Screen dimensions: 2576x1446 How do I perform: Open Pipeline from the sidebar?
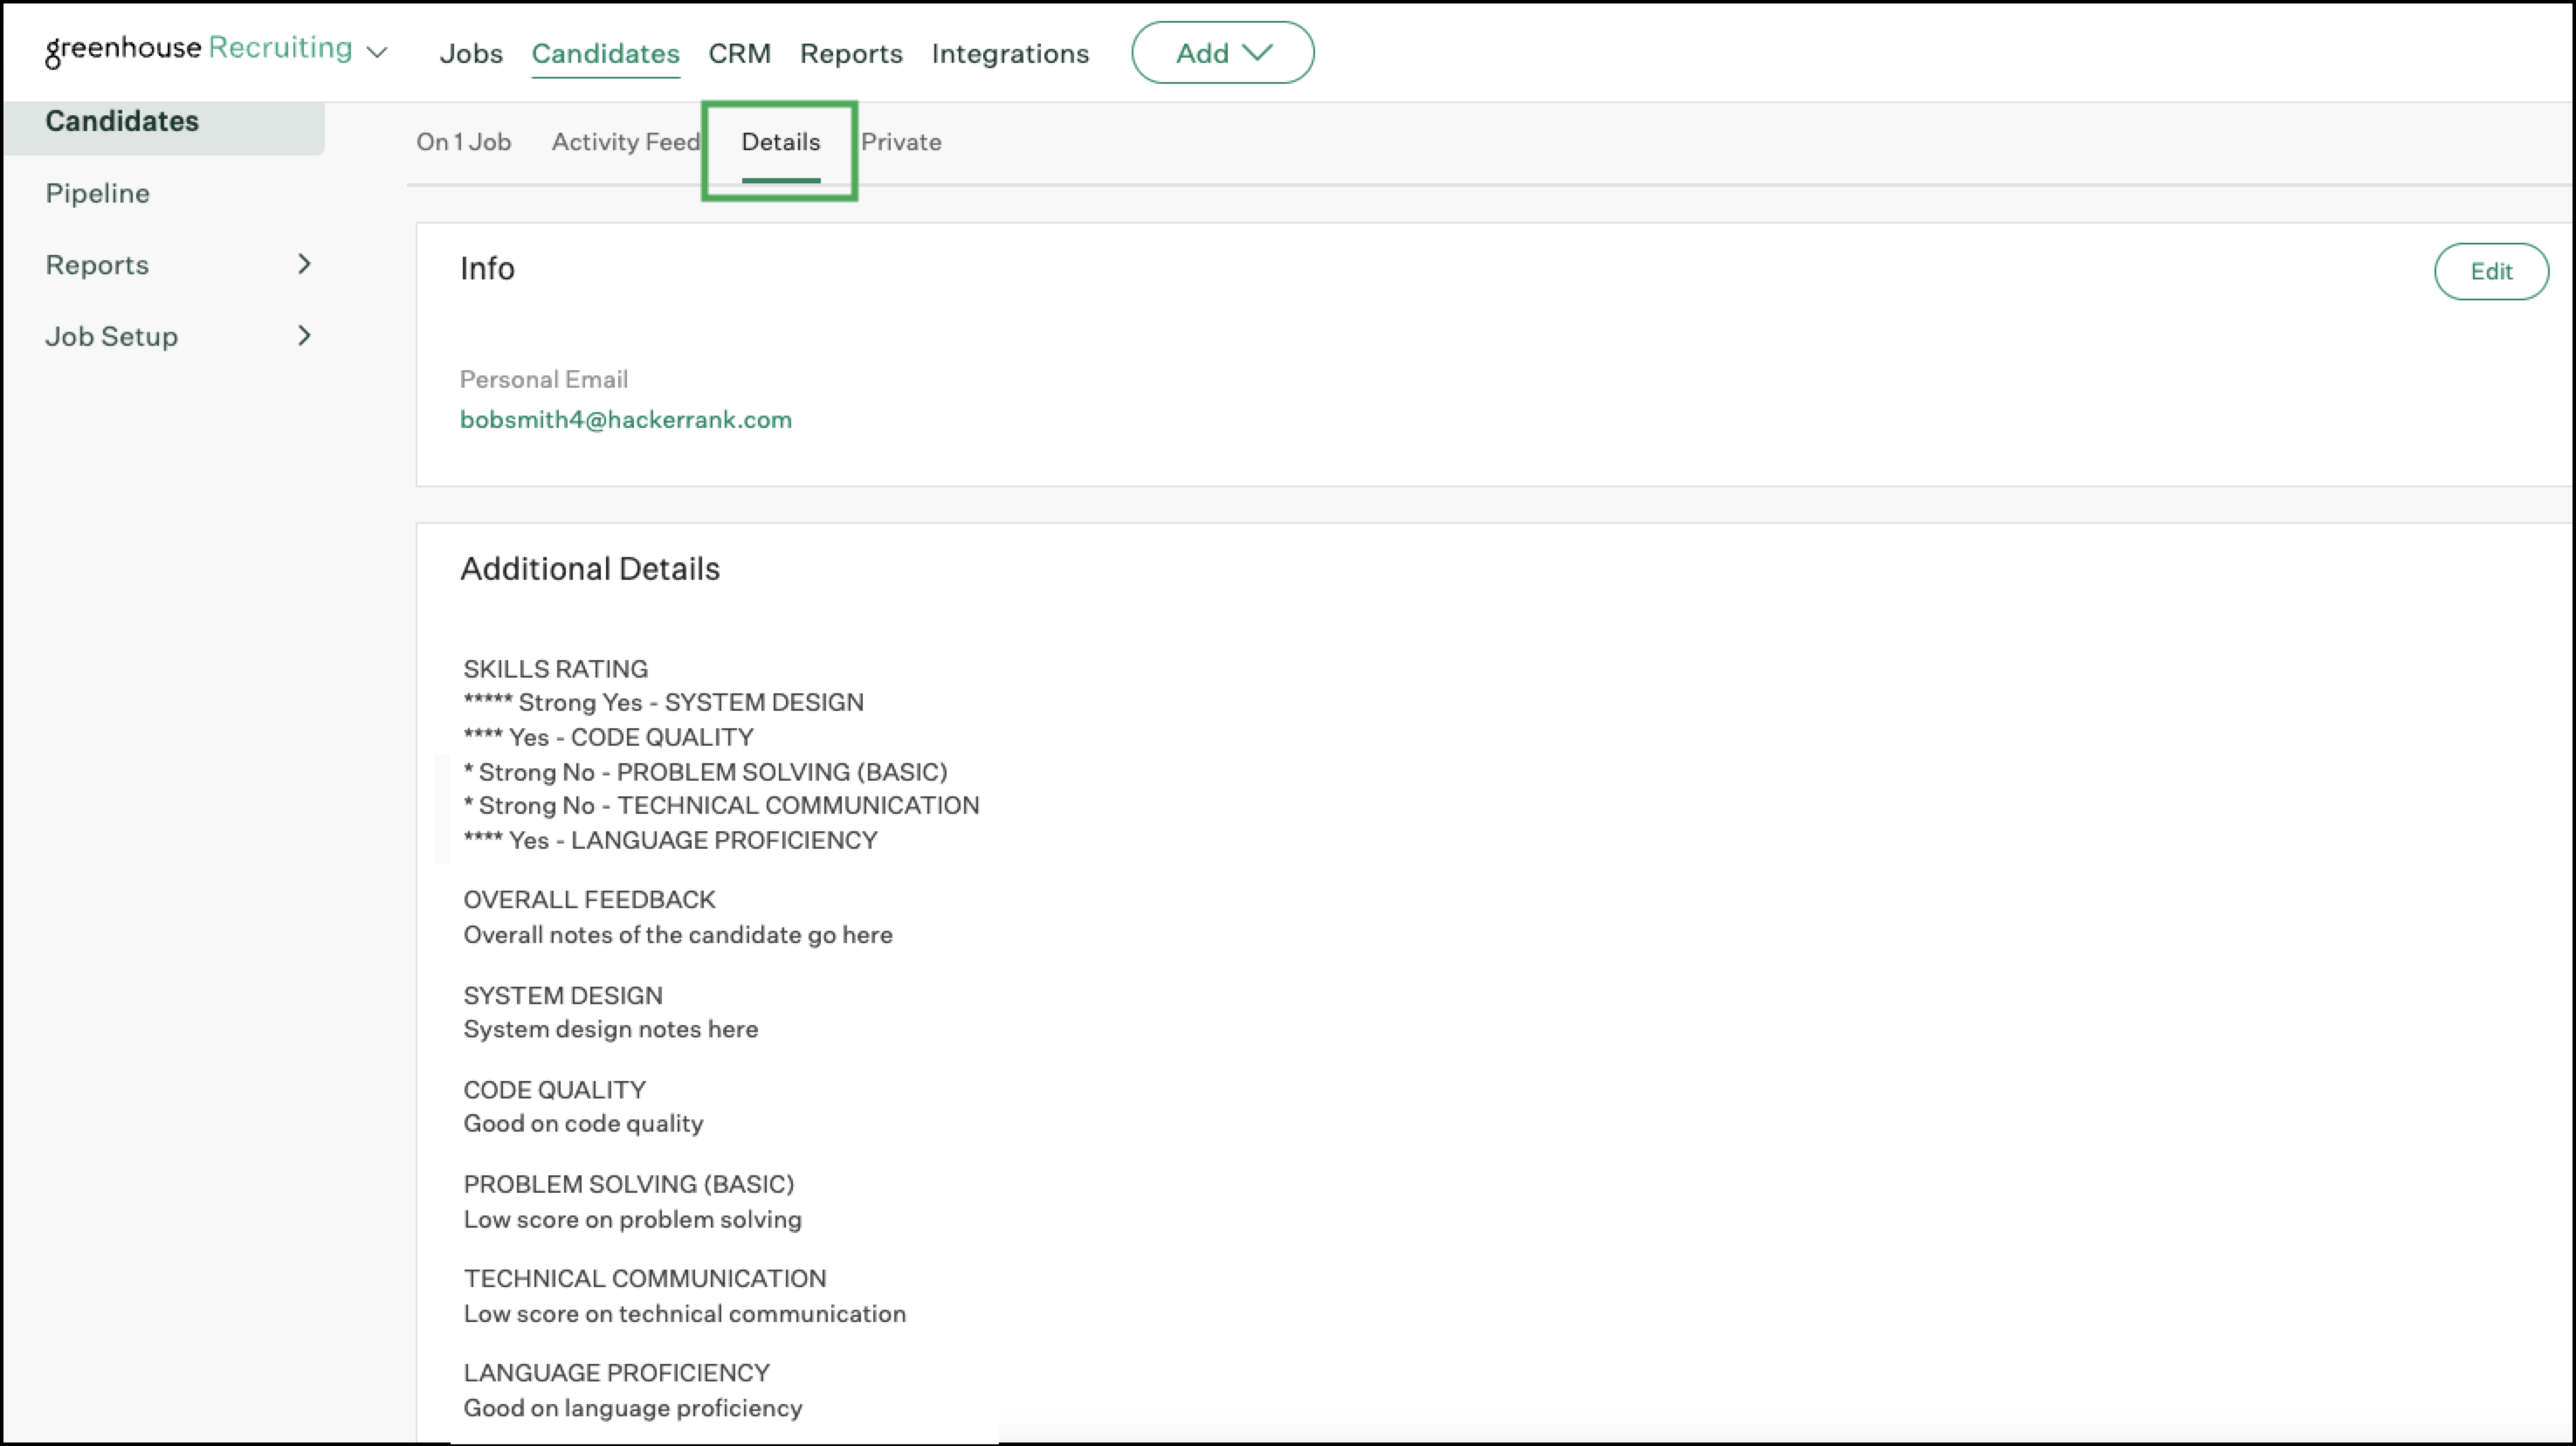(x=97, y=193)
